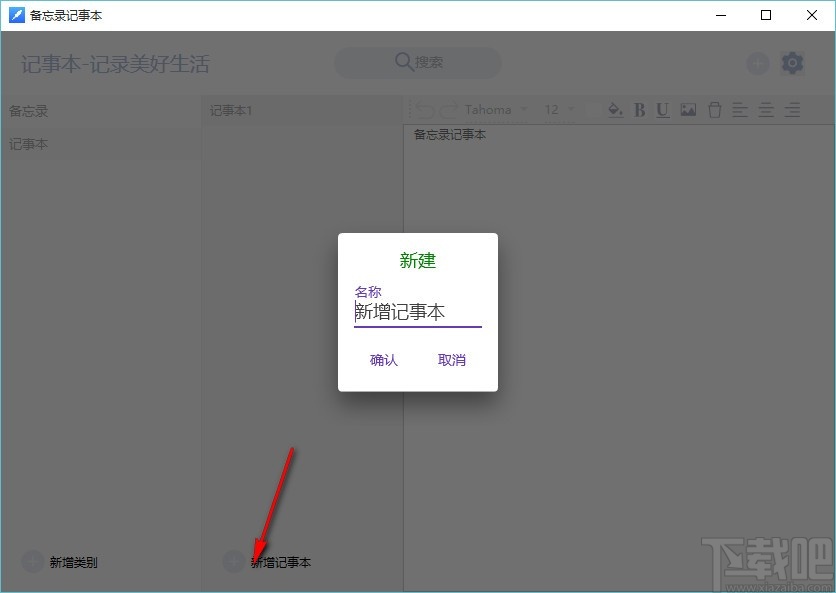Toggle bold formatting
This screenshot has width=836, height=593.
tap(639, 111)
